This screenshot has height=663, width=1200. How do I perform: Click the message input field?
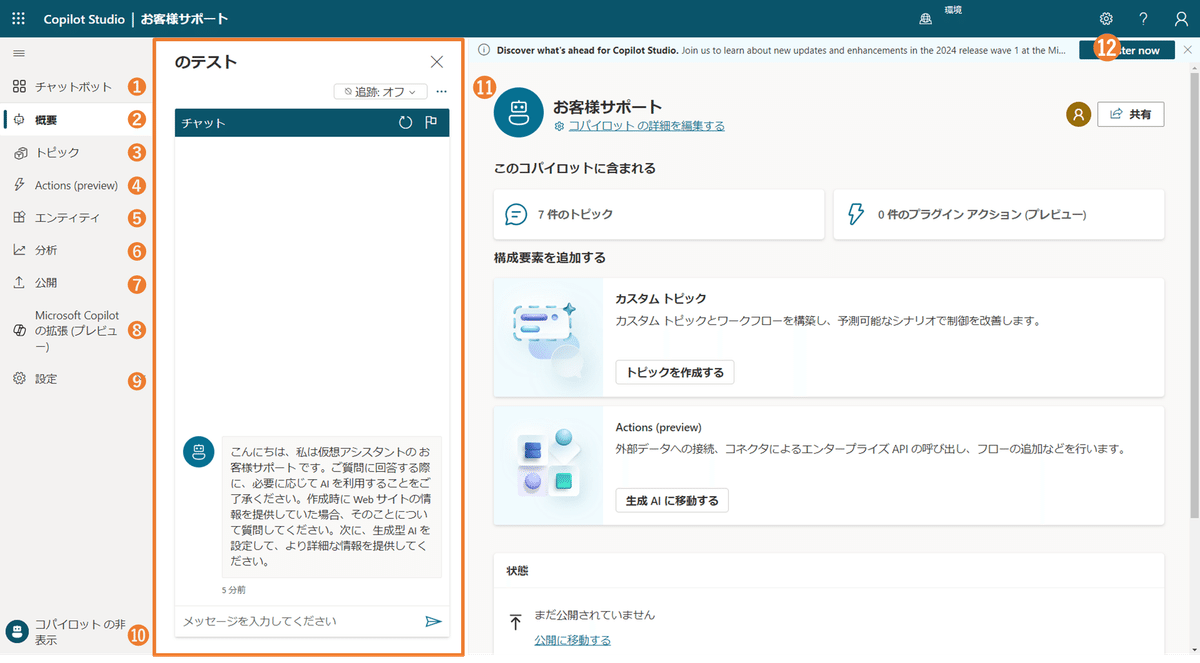pyautogui.click(x=299, y=621)
